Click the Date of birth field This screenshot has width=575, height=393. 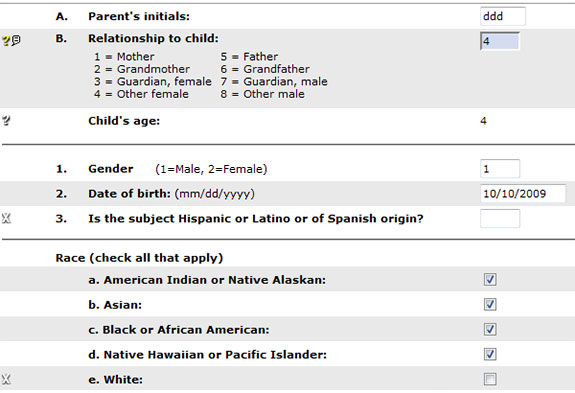pyautogui.click(x=523, y=194)
